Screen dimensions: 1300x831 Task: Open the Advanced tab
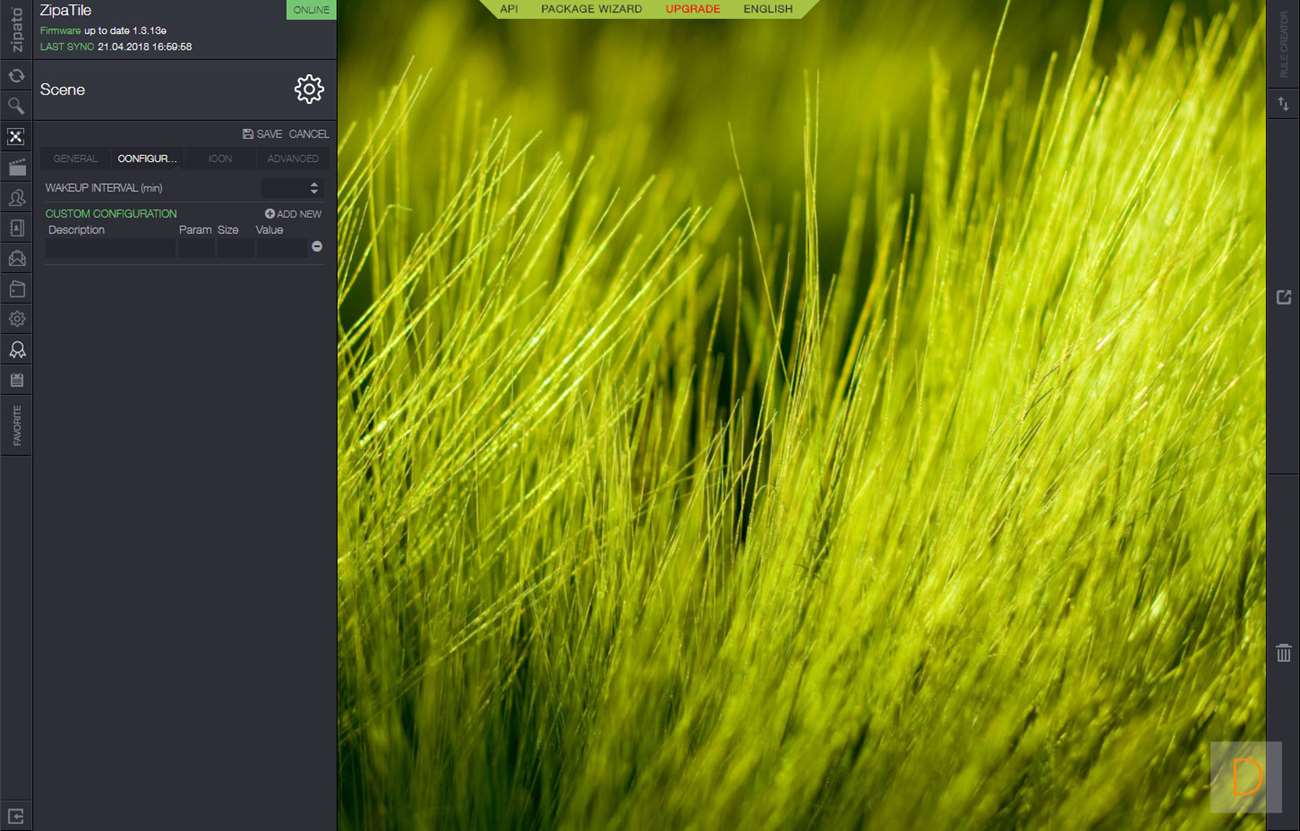pos(293,159)
